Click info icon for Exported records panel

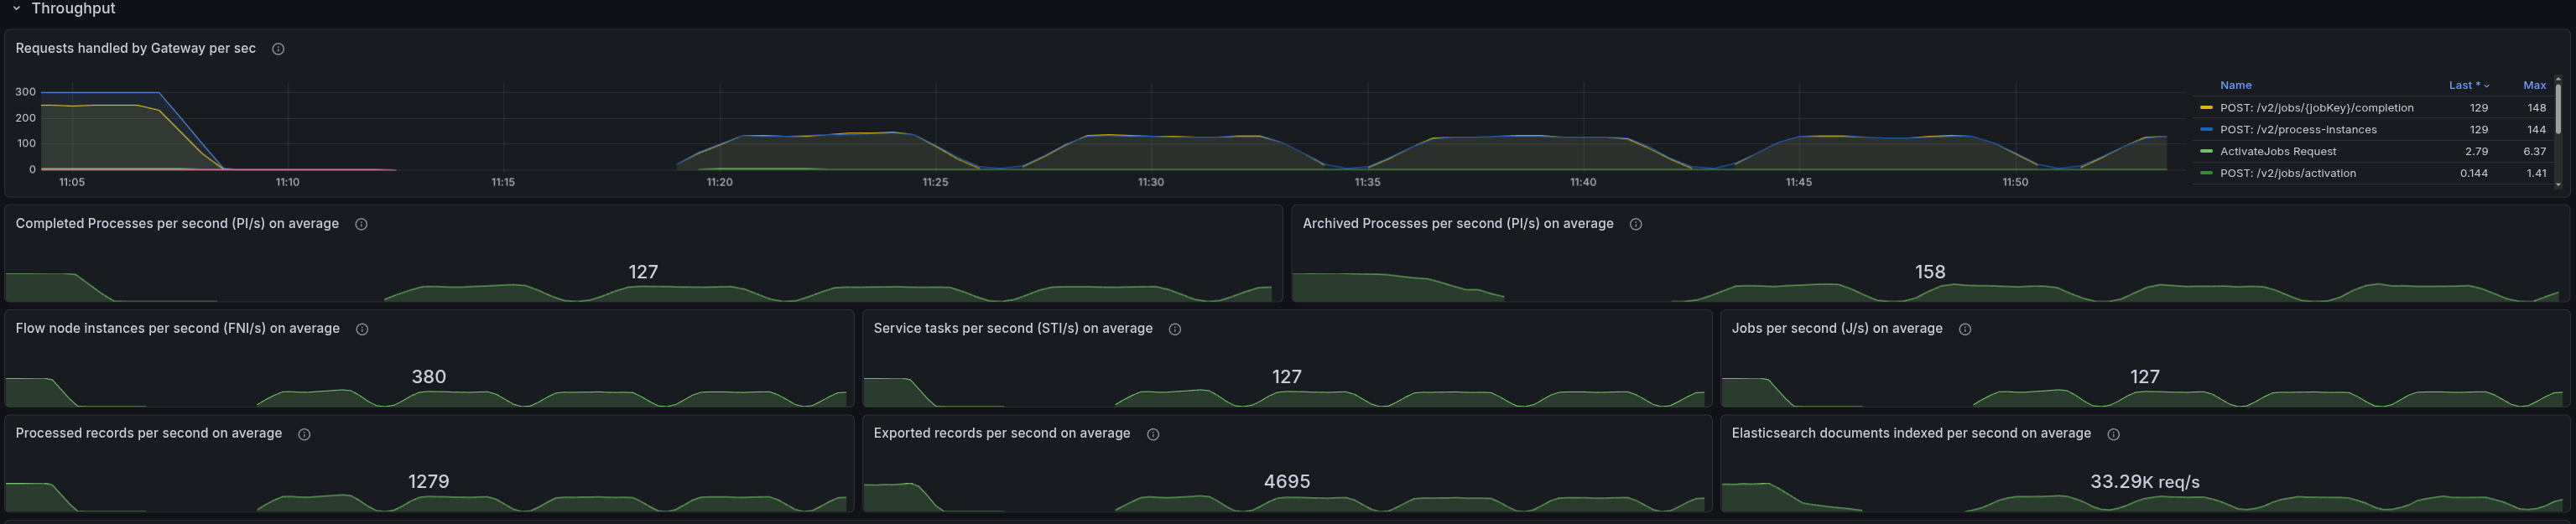click(1153, 434)
